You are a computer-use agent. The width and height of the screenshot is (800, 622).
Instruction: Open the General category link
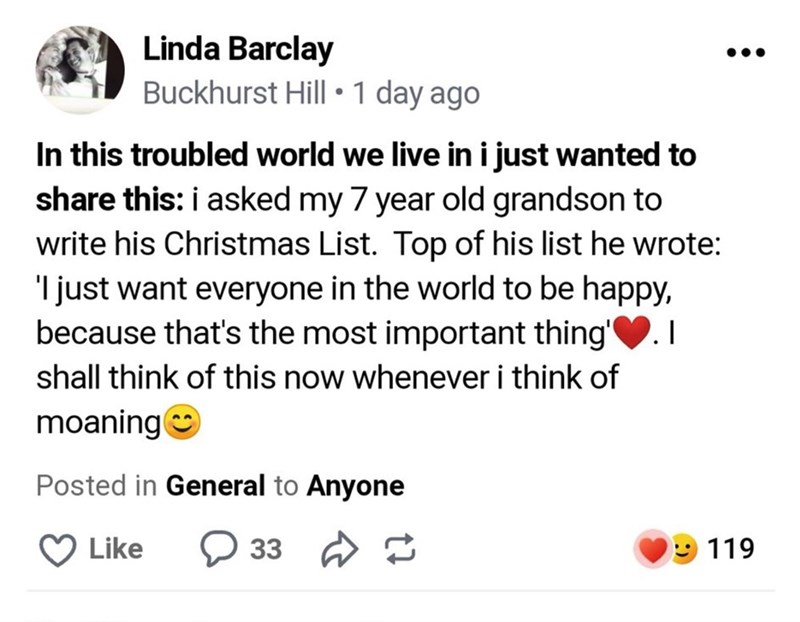point(215,486)
